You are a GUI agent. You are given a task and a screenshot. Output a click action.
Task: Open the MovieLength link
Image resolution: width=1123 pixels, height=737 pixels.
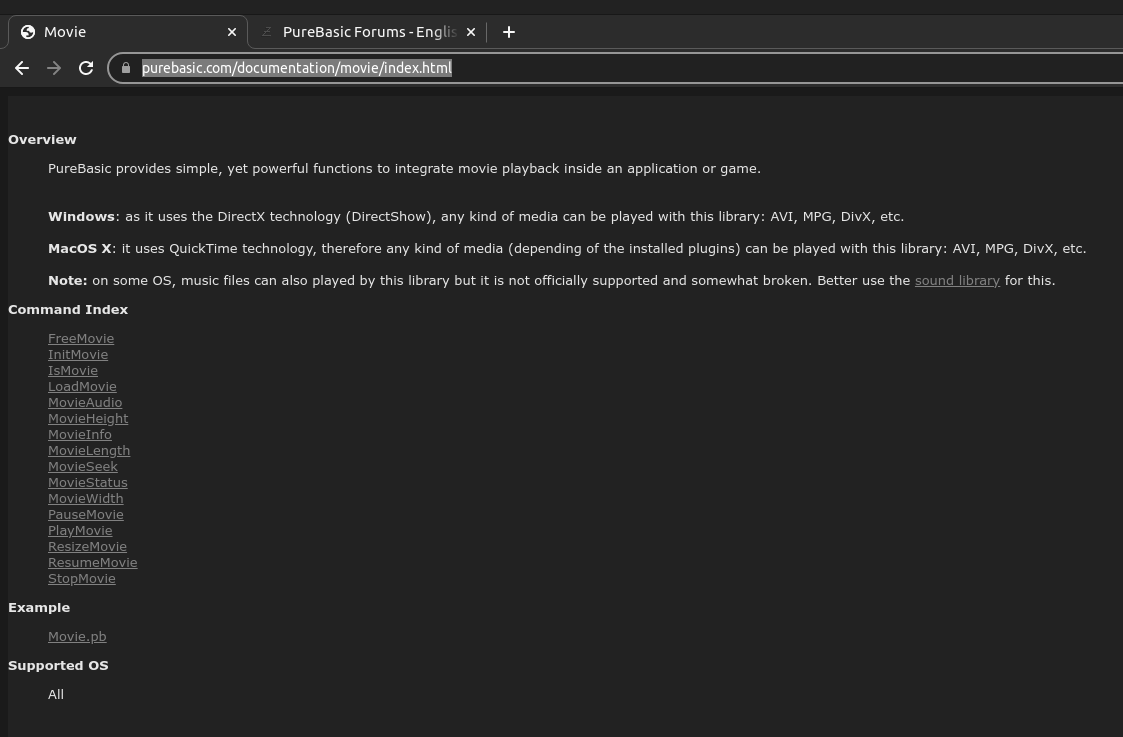(89, 451)
